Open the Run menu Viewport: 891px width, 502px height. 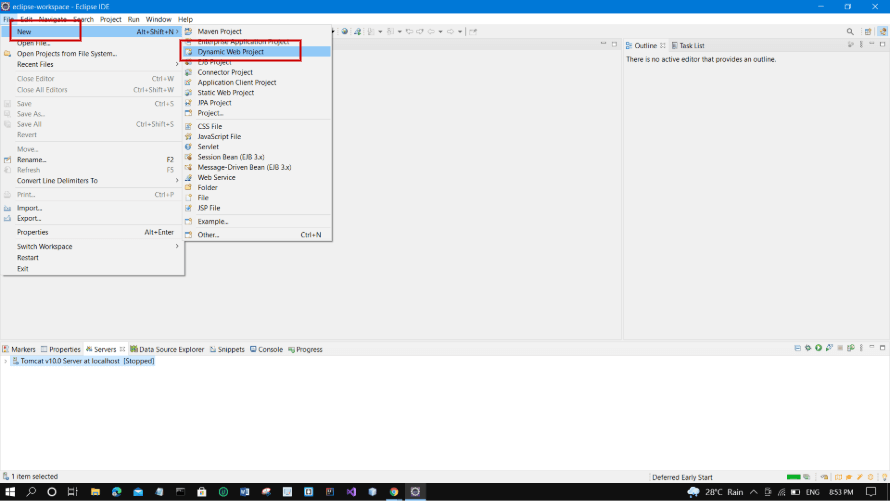[134, 19]
